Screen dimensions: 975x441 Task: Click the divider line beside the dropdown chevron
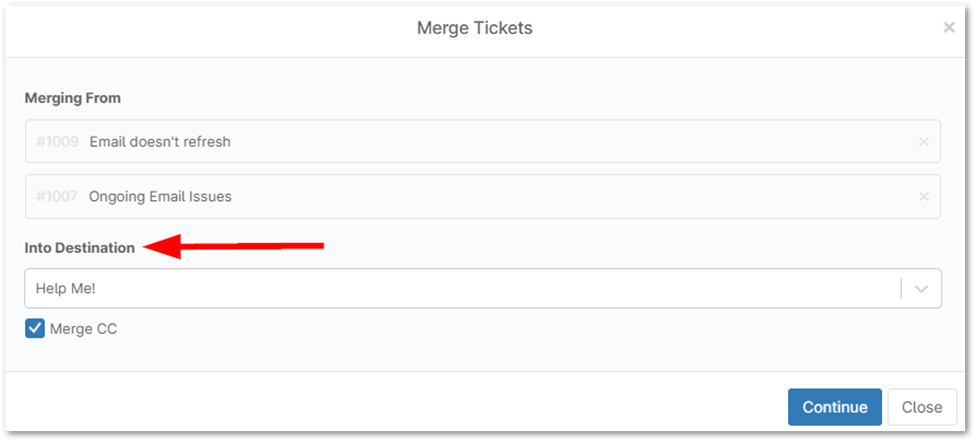901,289
